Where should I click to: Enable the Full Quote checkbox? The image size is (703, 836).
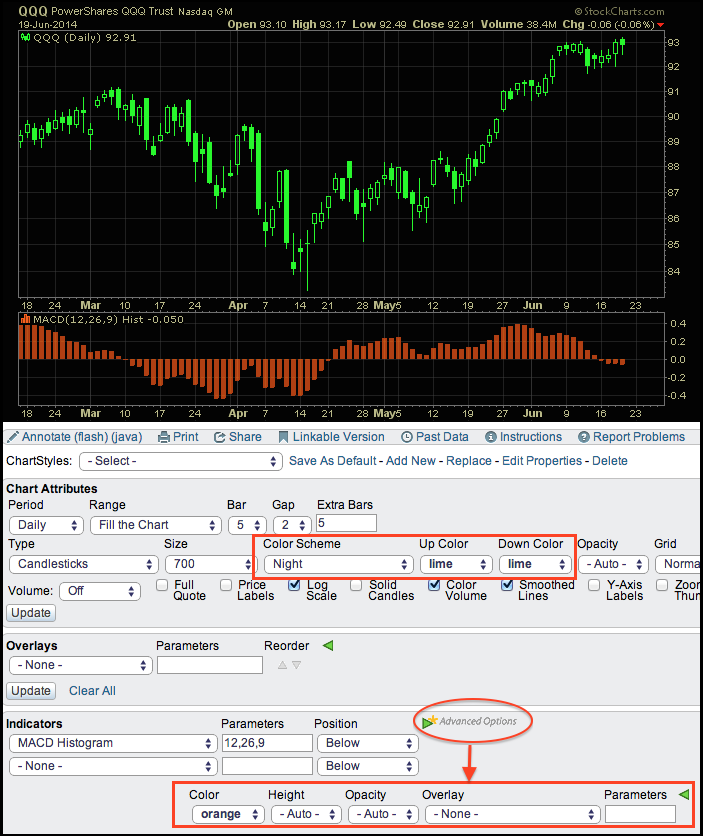(x=162, y=585)
